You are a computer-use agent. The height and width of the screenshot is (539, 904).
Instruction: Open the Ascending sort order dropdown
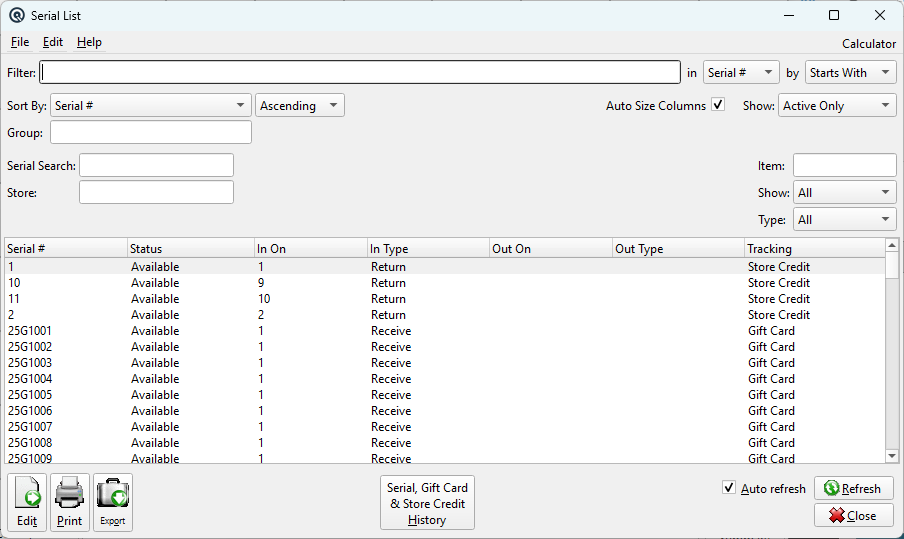(x=300, y=105)
